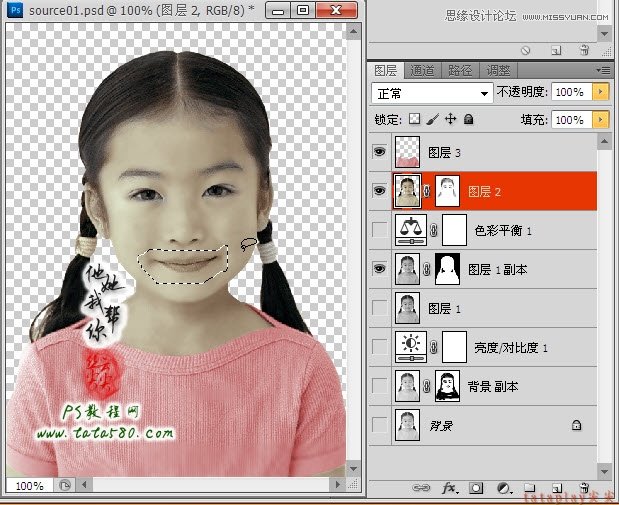Click the canvas horizontal scroll right arrow
This screenshot has width=619, height=505.
(x=337, y=484)
